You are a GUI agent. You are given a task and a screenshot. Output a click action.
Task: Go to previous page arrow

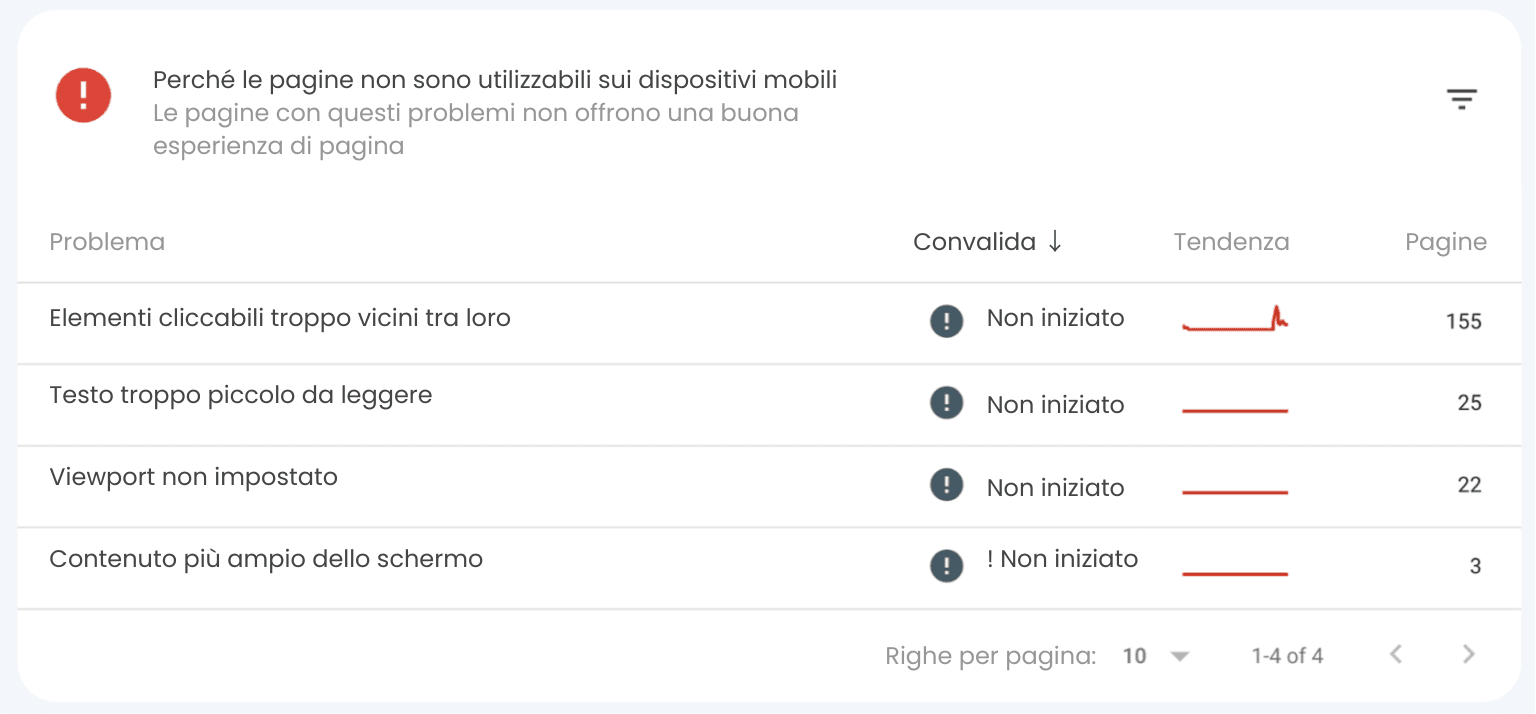(x=1397, y=655)
